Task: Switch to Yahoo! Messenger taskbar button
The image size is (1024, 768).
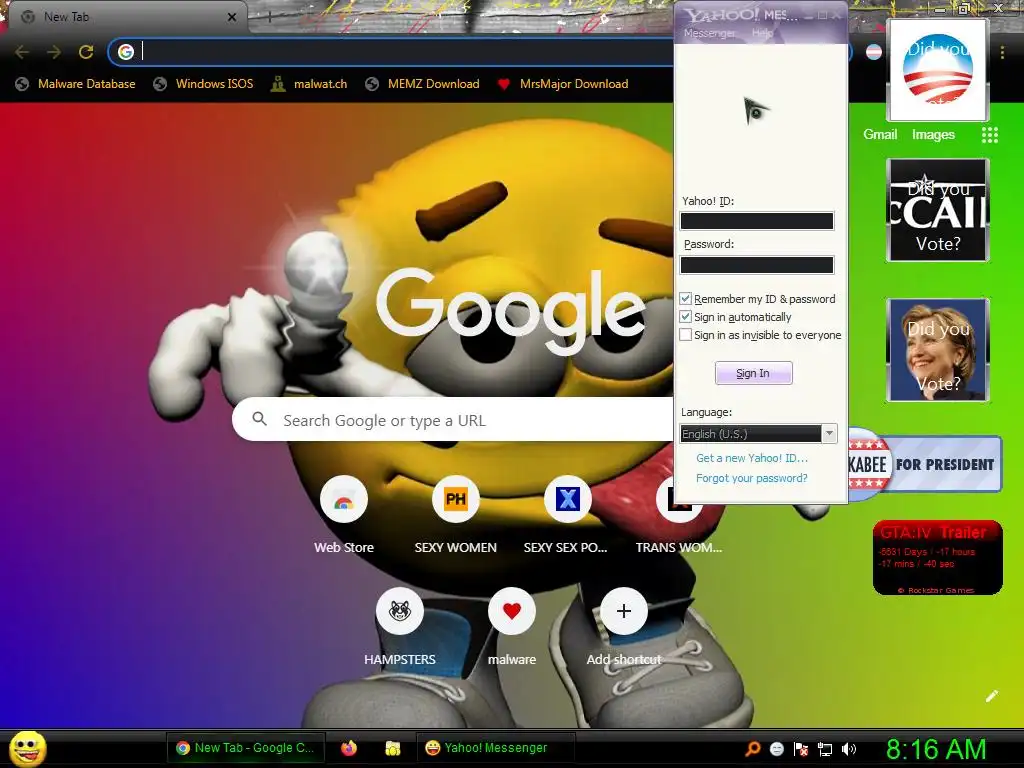Action: click(x=495, y=748)
